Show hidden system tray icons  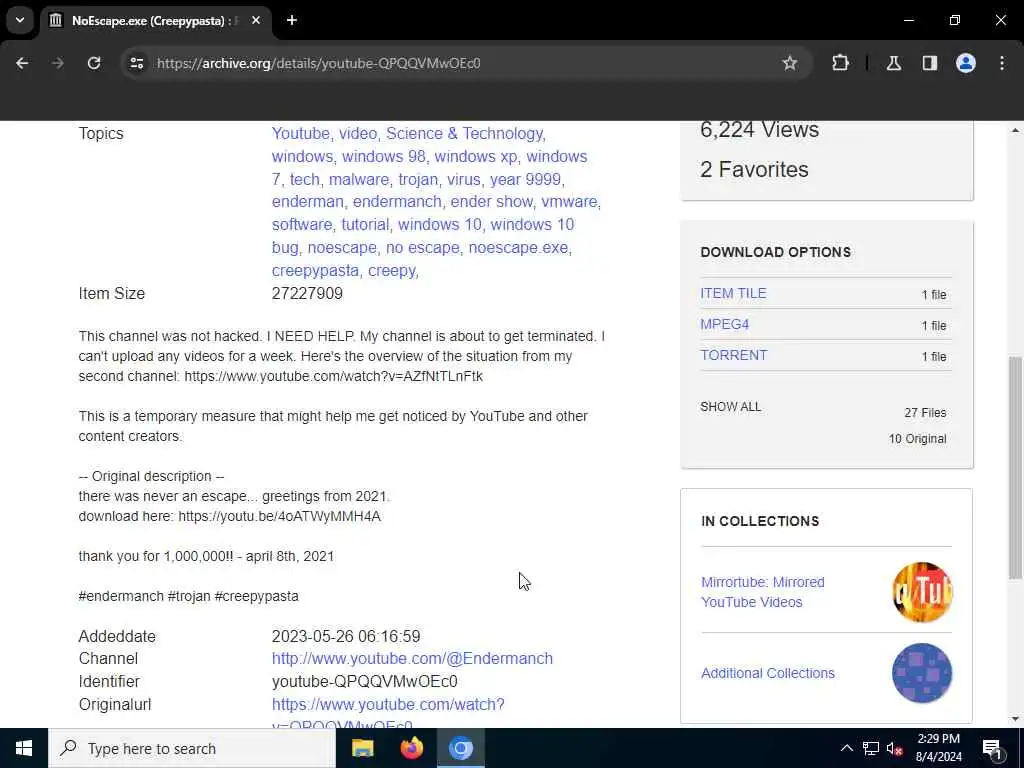[846, 748]
